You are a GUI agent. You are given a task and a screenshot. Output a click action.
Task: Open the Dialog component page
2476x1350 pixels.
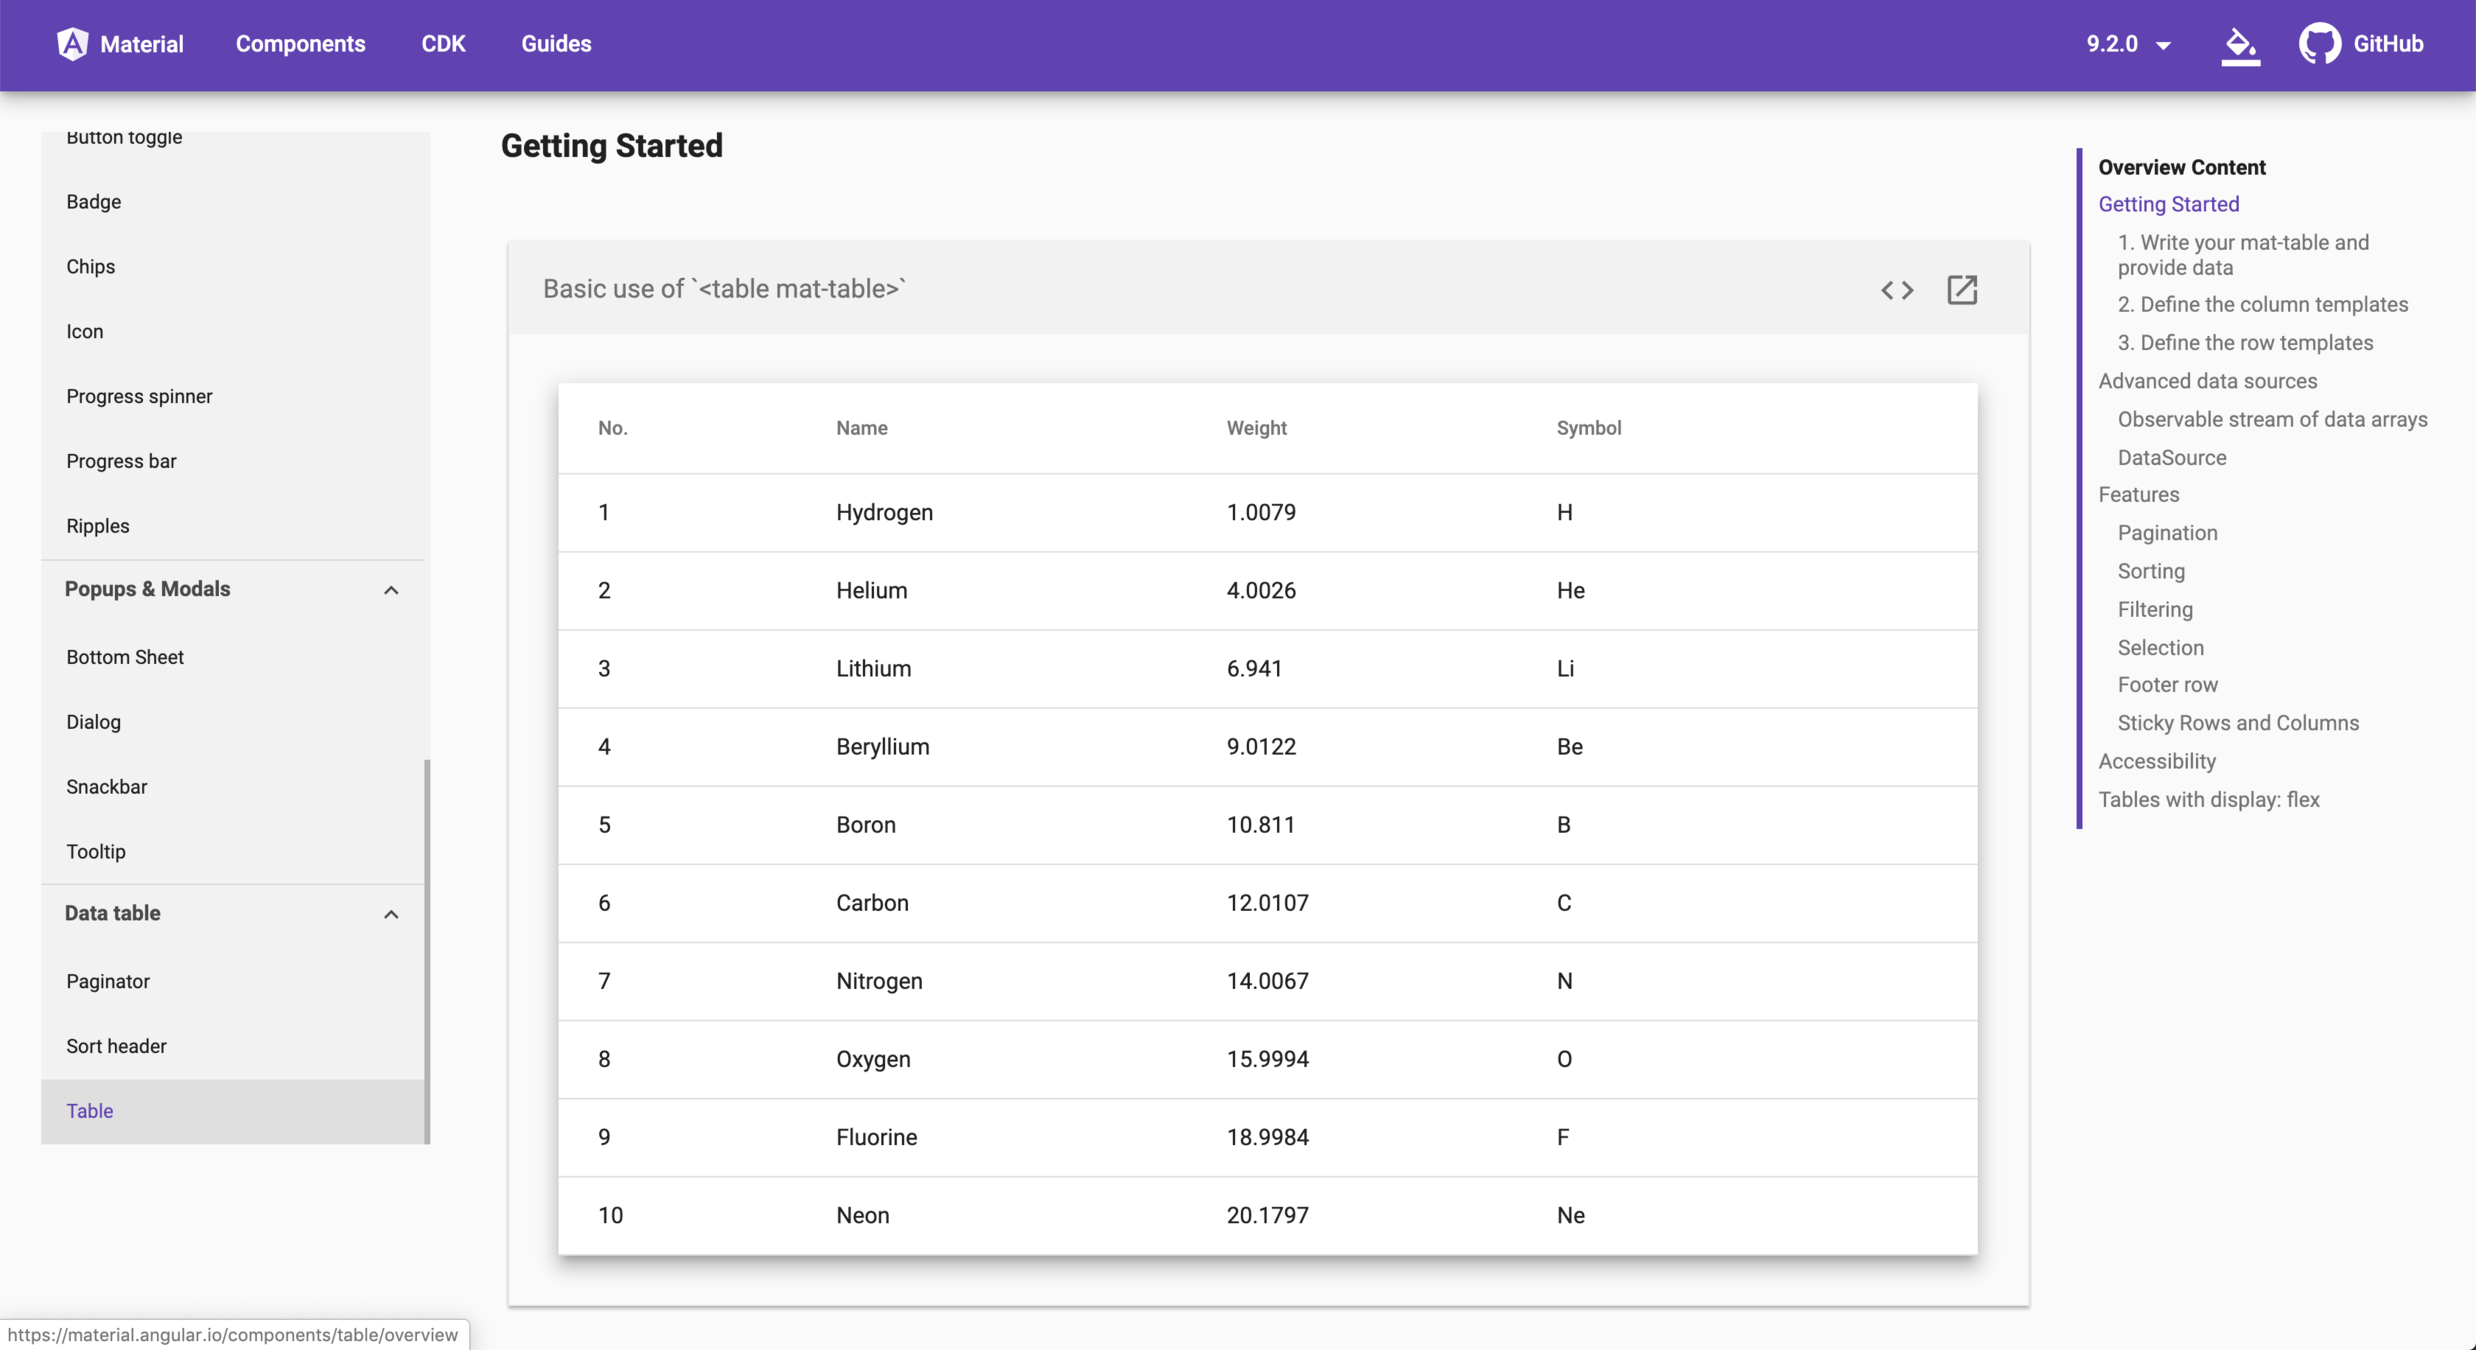(93, 722)
